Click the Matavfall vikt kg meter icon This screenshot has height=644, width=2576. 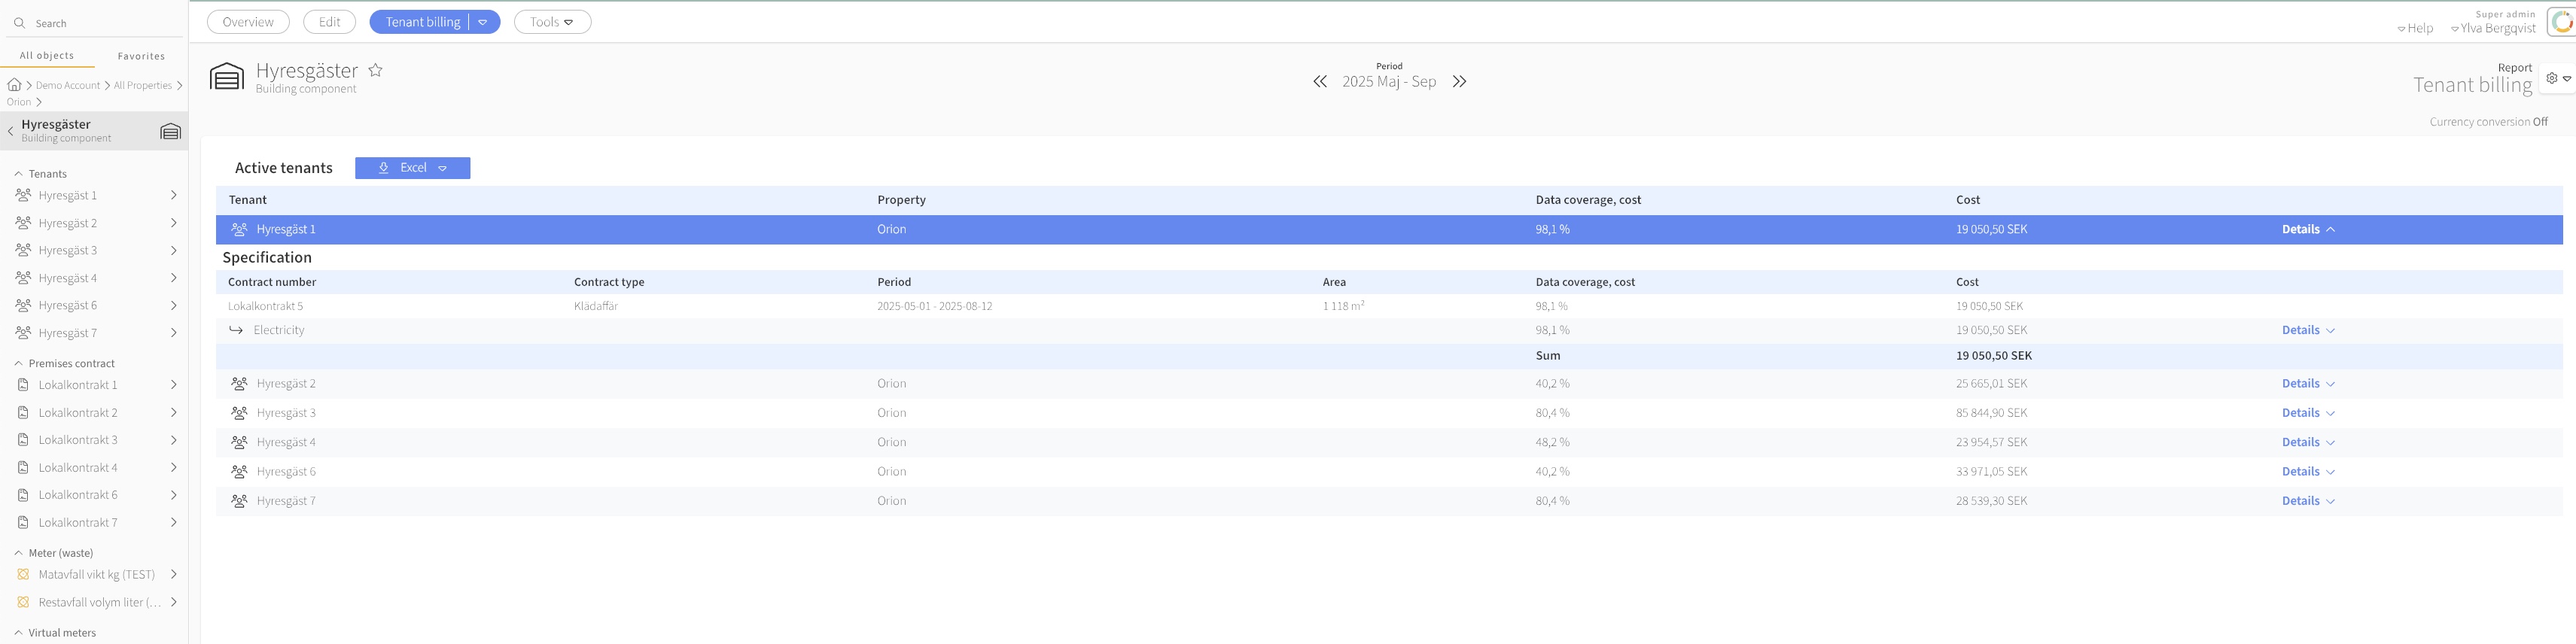(x=23, y=575)
